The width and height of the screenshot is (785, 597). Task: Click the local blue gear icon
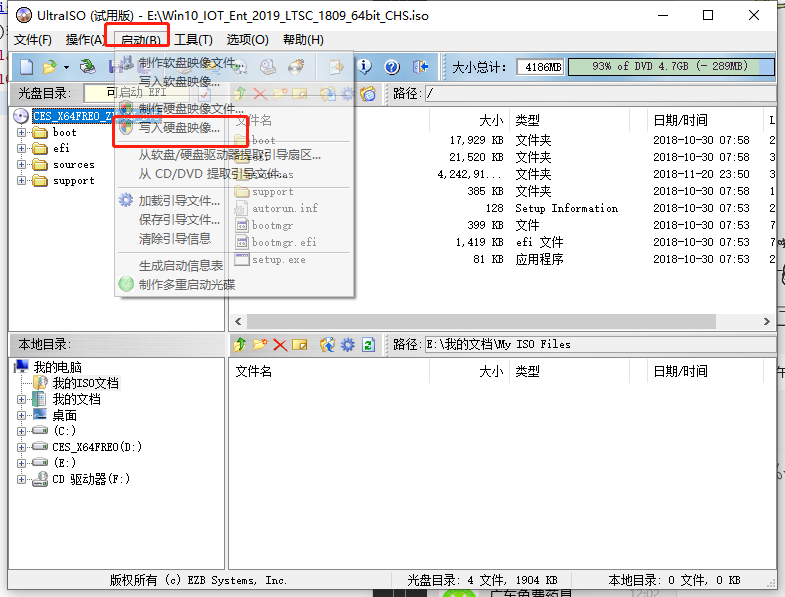pyautogui.click(x=347, y=345)
